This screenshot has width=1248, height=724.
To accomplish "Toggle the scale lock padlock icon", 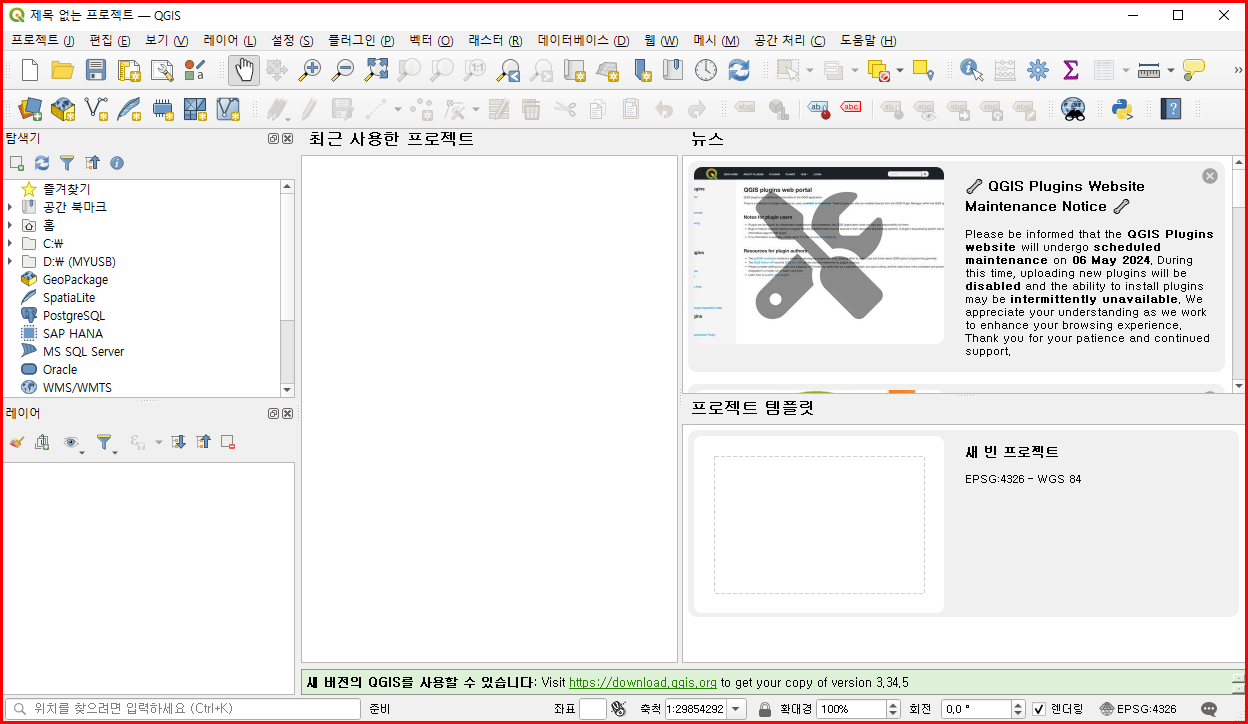I will click(x=765, y=709).
